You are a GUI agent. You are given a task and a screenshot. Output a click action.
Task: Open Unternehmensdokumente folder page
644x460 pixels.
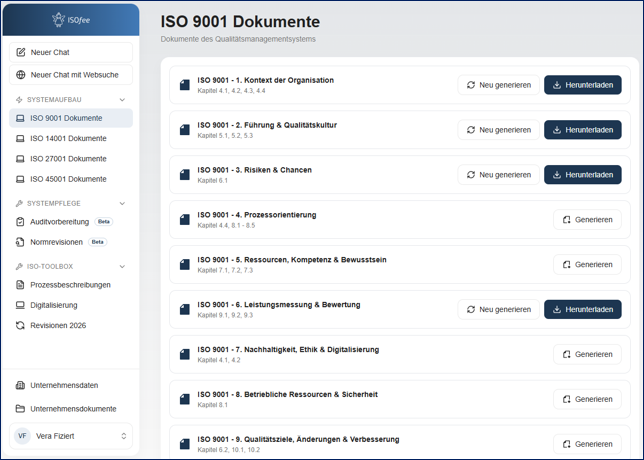click(x=71, y=409)
